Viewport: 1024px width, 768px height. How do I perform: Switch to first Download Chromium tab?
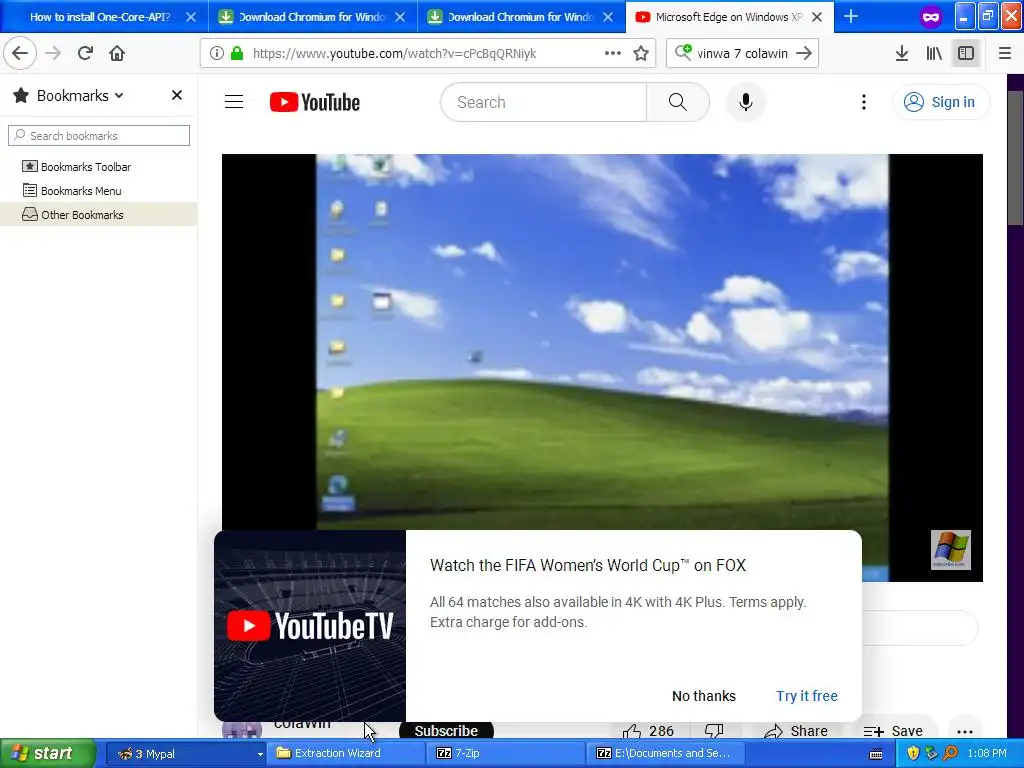pyautogui.click(x=311, y=17)
